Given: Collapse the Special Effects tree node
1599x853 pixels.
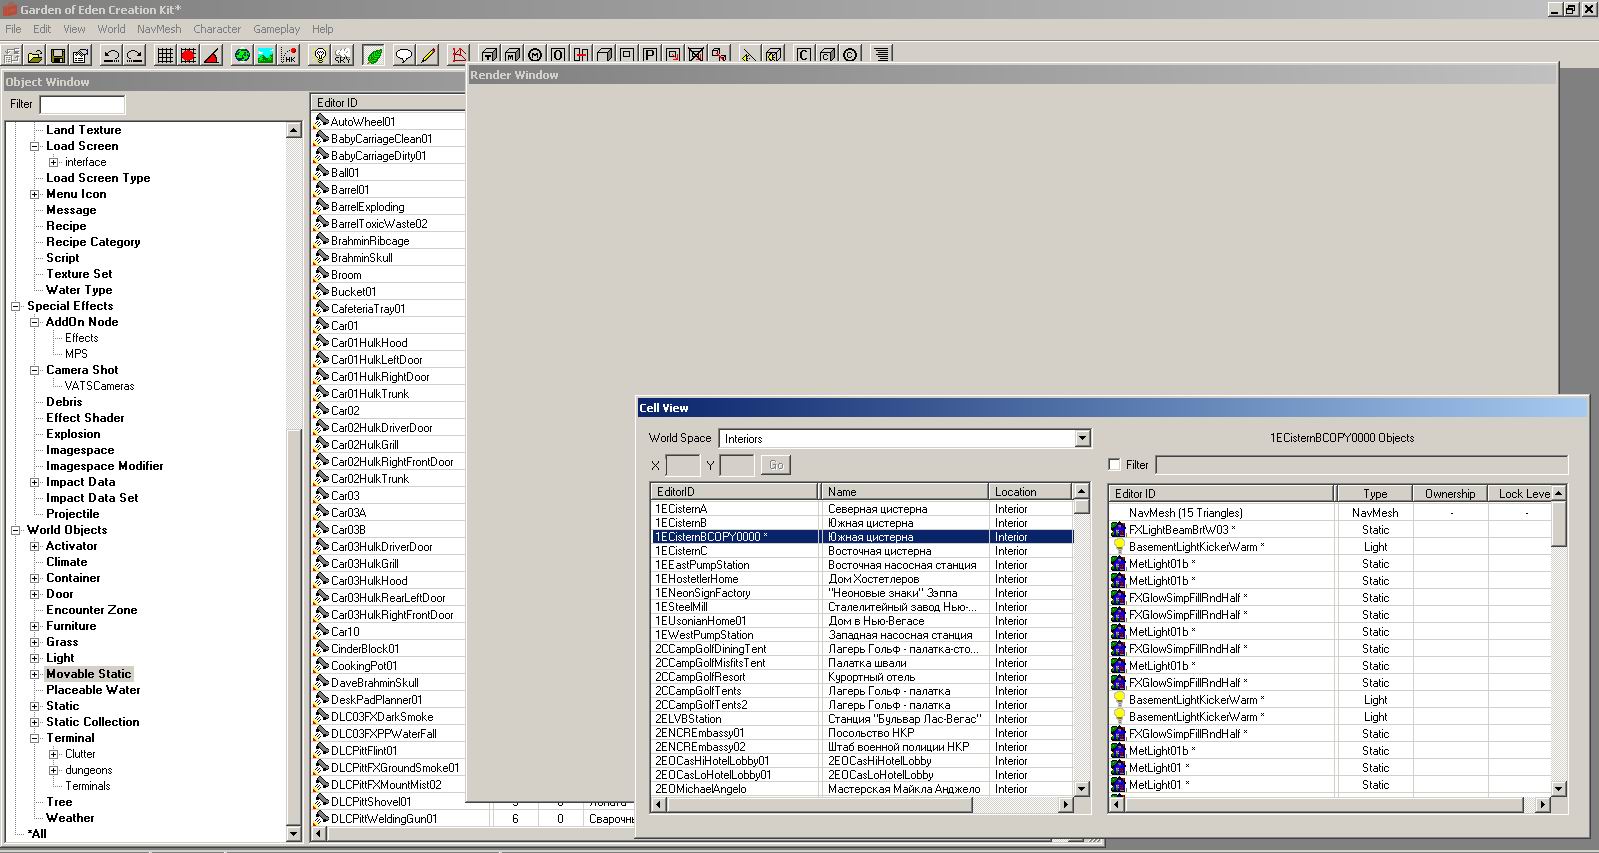Looking at the screenshot, I should (15, 306).
